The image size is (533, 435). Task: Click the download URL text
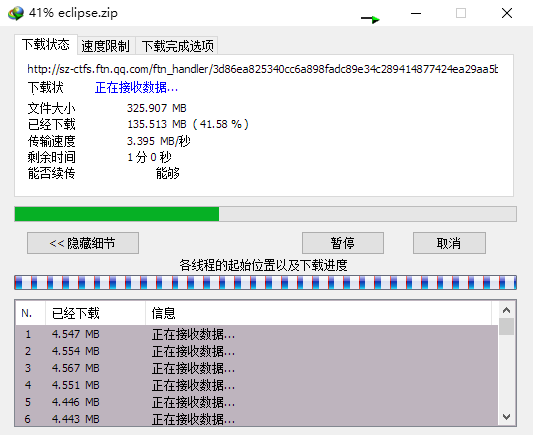262,69
